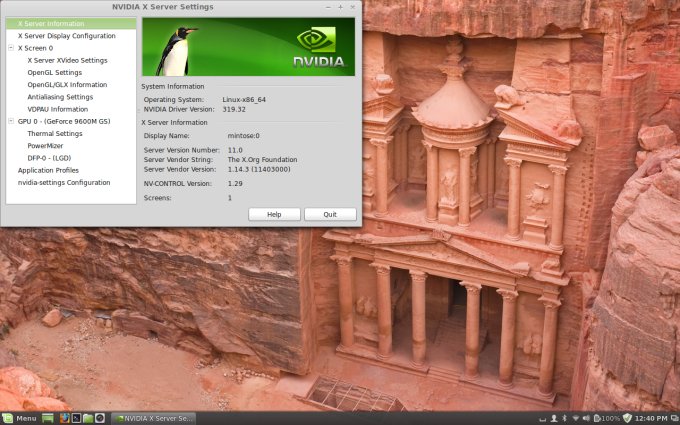Click the 12:40 PM clock
The image size is (680, 425).
click(x=651, y=418)
